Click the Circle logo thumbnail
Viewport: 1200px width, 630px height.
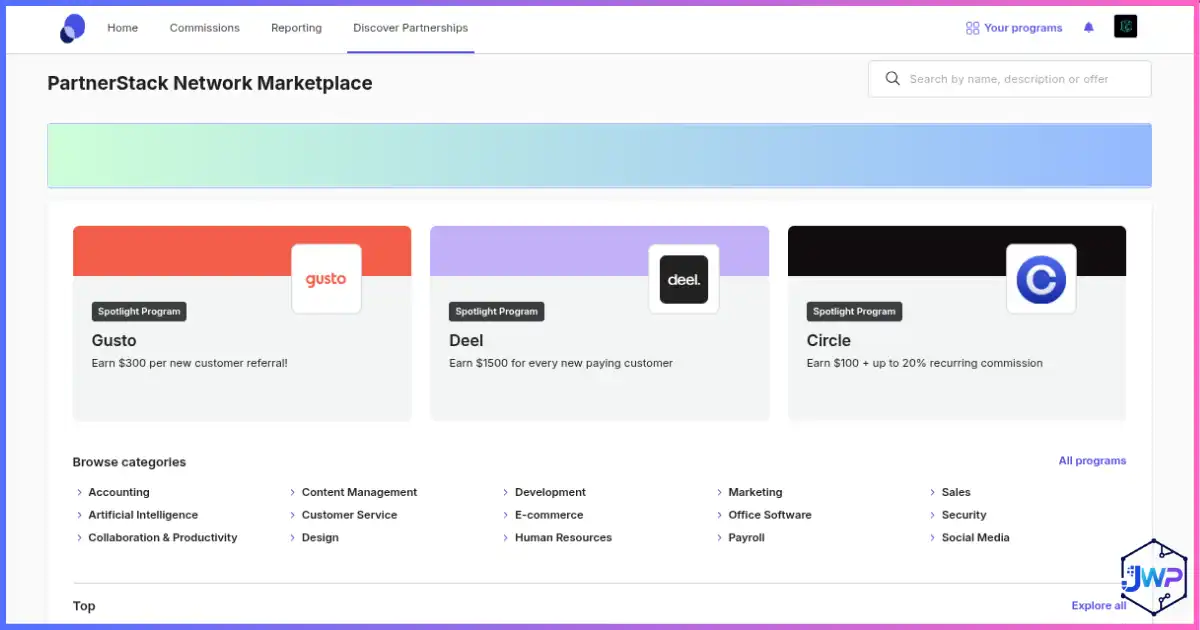pos(1041,279)
